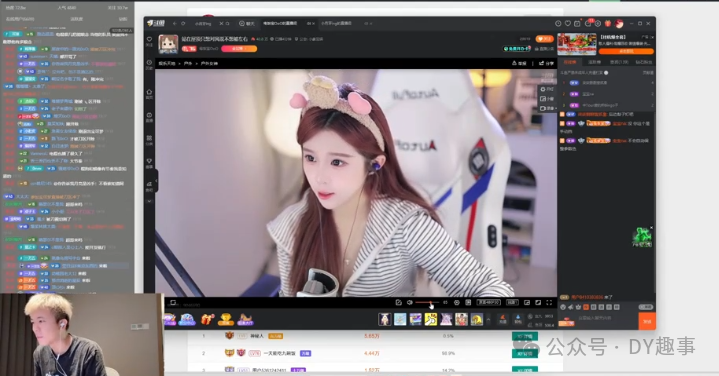Screen dimensions: 719x376
Task: Select the fourth tab in chat panel
Action: point(644,62)
